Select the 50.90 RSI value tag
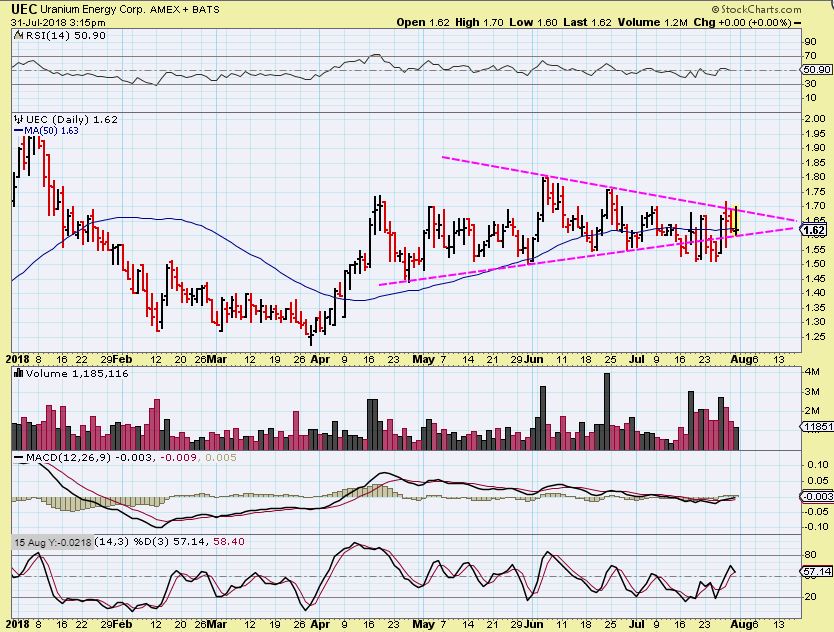 816,70
